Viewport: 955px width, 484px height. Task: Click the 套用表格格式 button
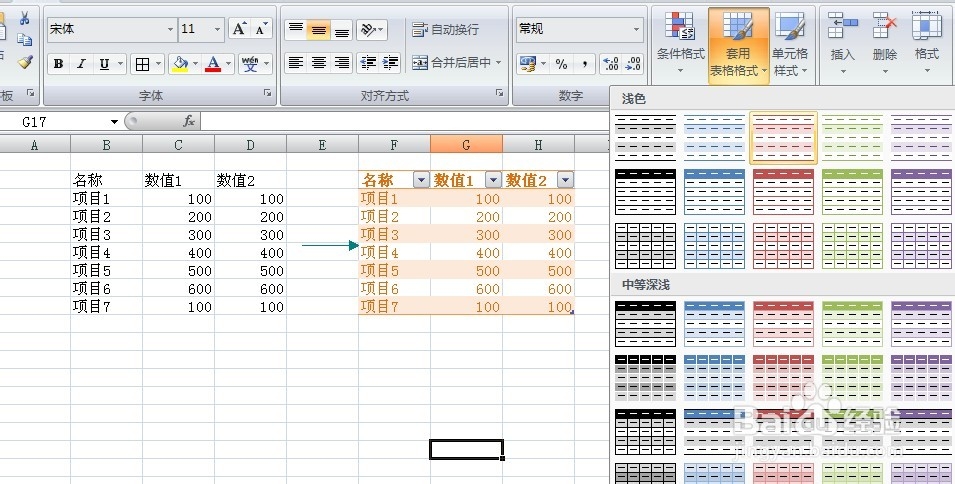pos(738,44)
